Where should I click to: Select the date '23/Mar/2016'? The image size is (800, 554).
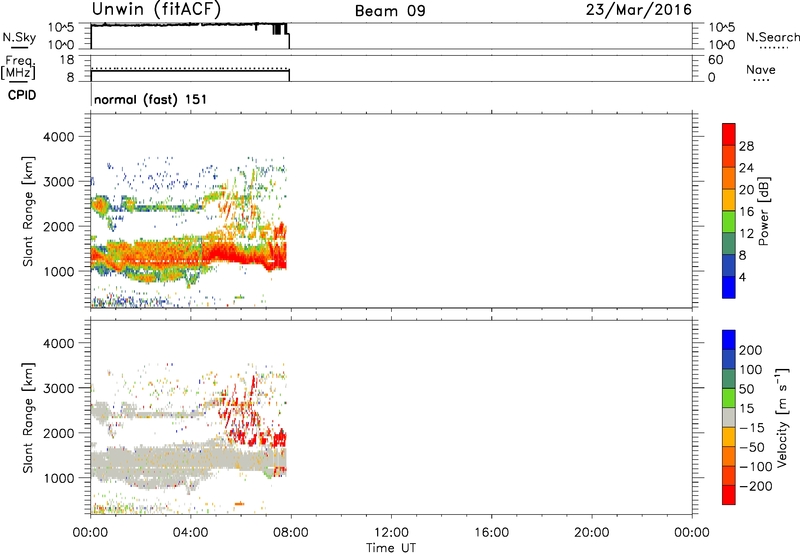click(x=639, y=10)
